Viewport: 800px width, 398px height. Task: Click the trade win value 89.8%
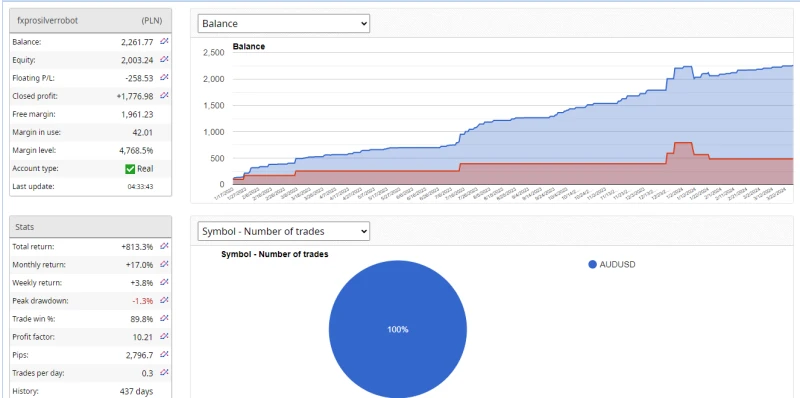pyautogui.click(x=142, y=319)
